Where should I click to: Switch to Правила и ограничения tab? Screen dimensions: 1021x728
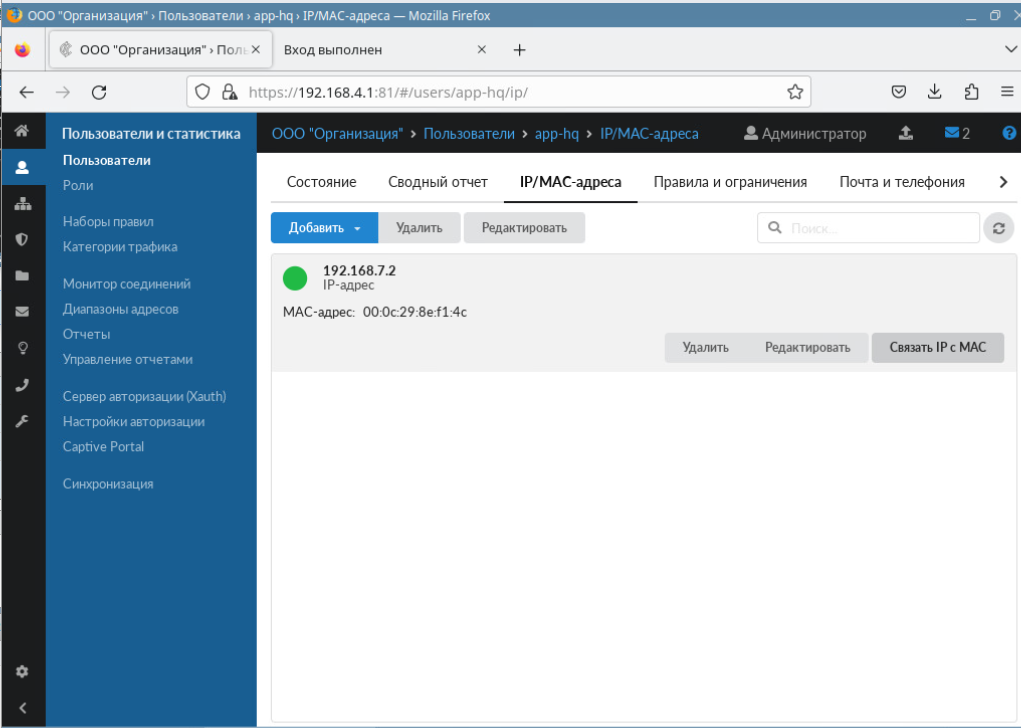[x=730, y=182]
